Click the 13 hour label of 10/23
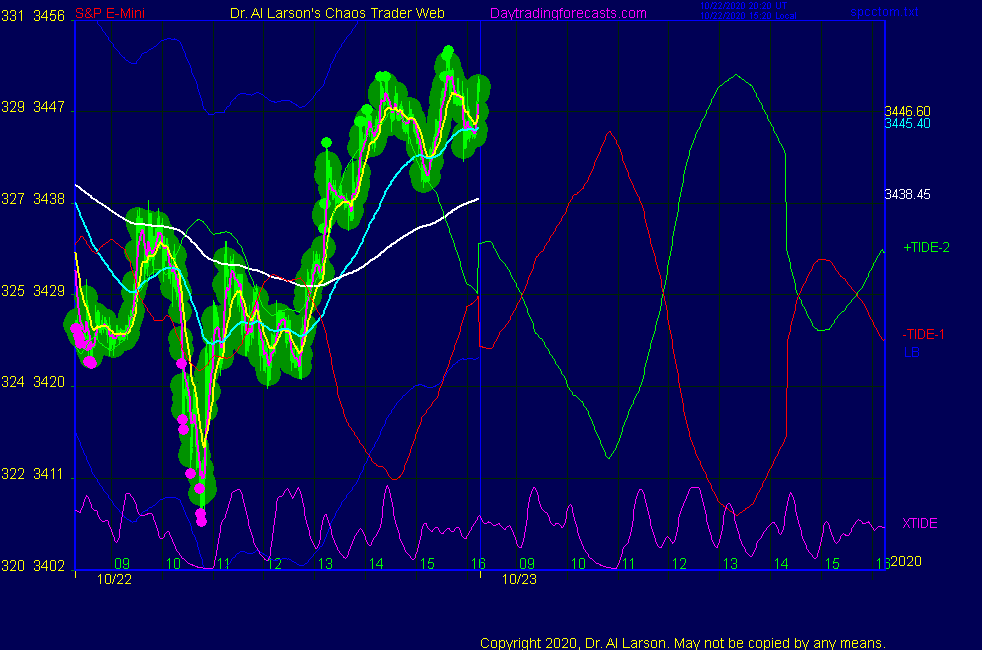The image size is (982, 650). click(x=730, y=564)
